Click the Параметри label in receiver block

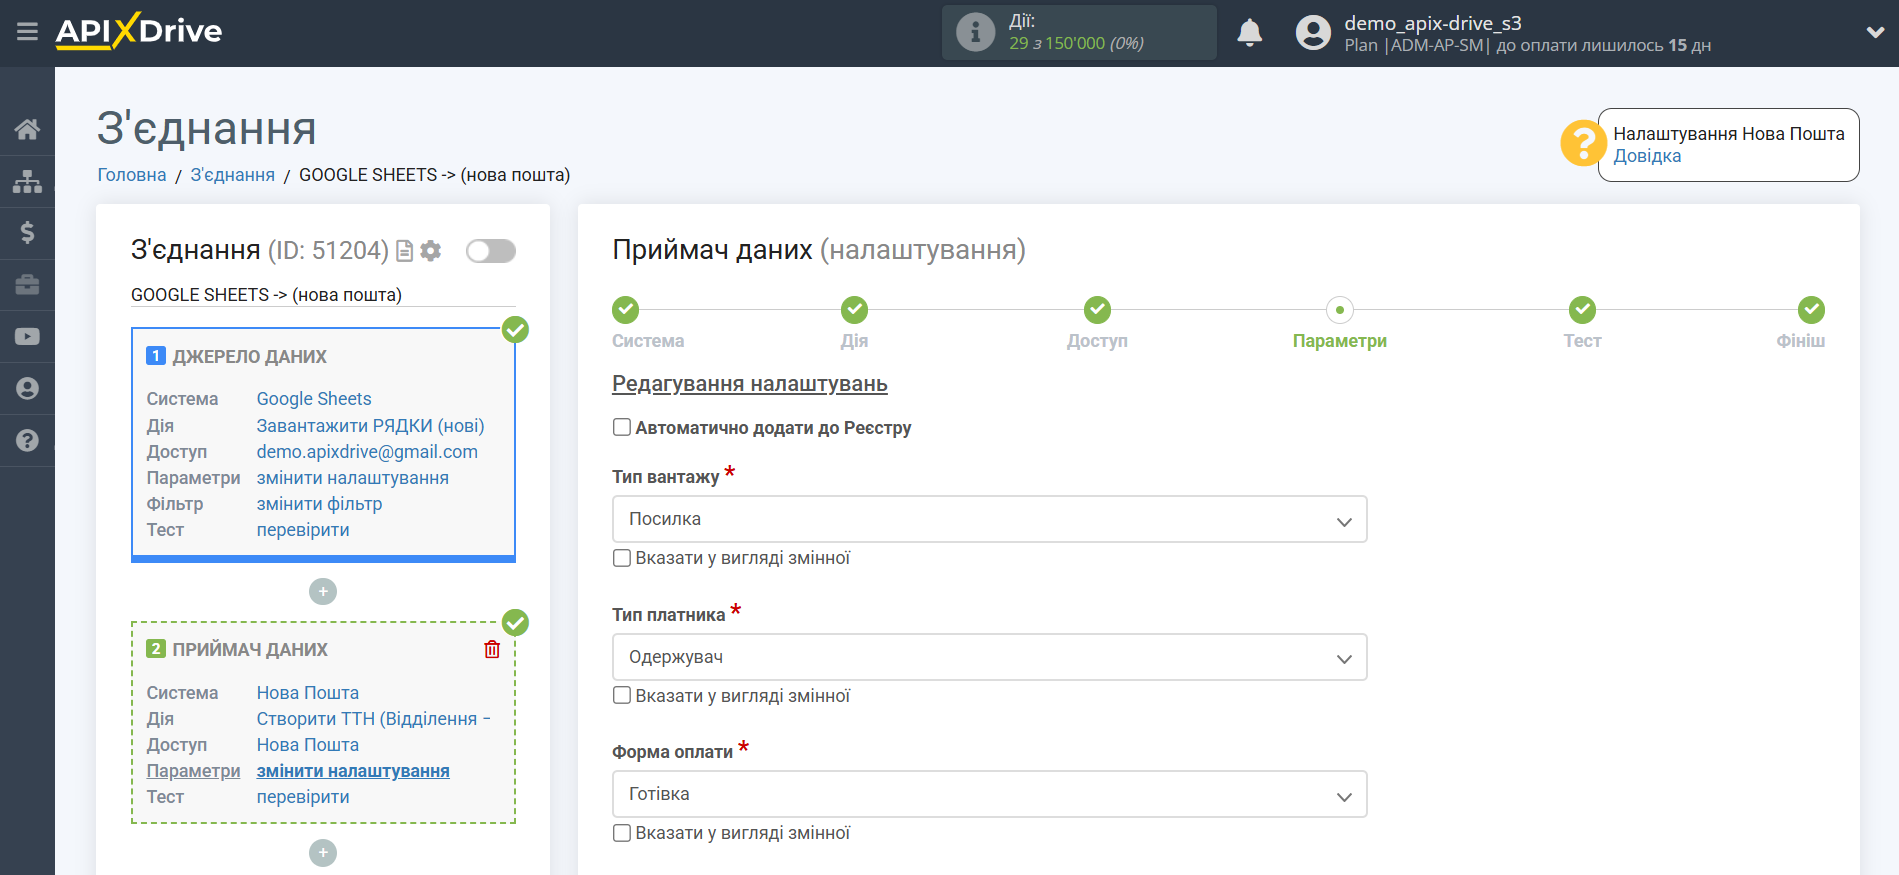tap(194, 771)
